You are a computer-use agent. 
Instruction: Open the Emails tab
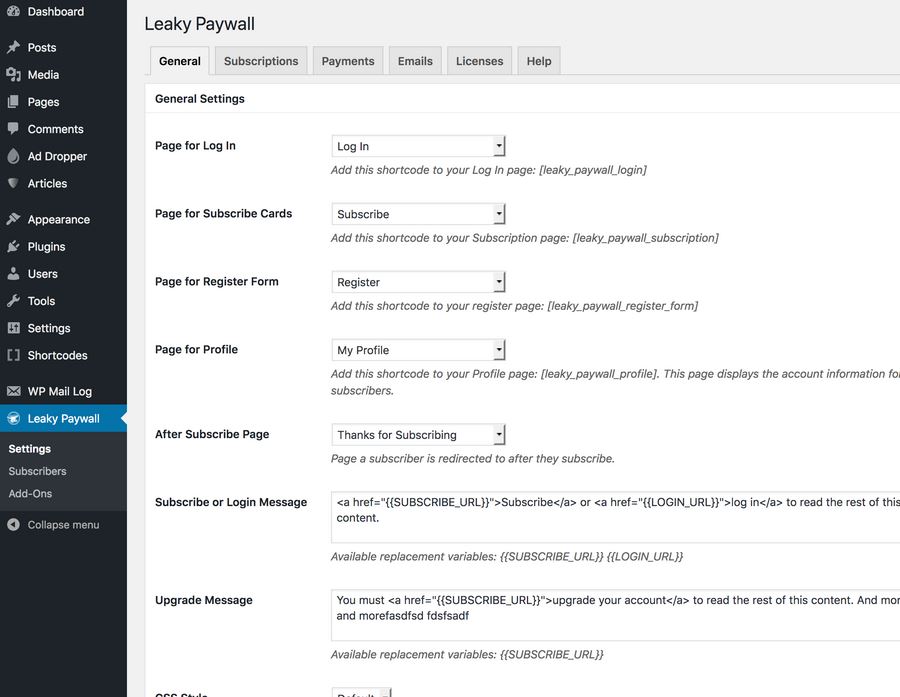pyautogui.click(x=415, y=61)
